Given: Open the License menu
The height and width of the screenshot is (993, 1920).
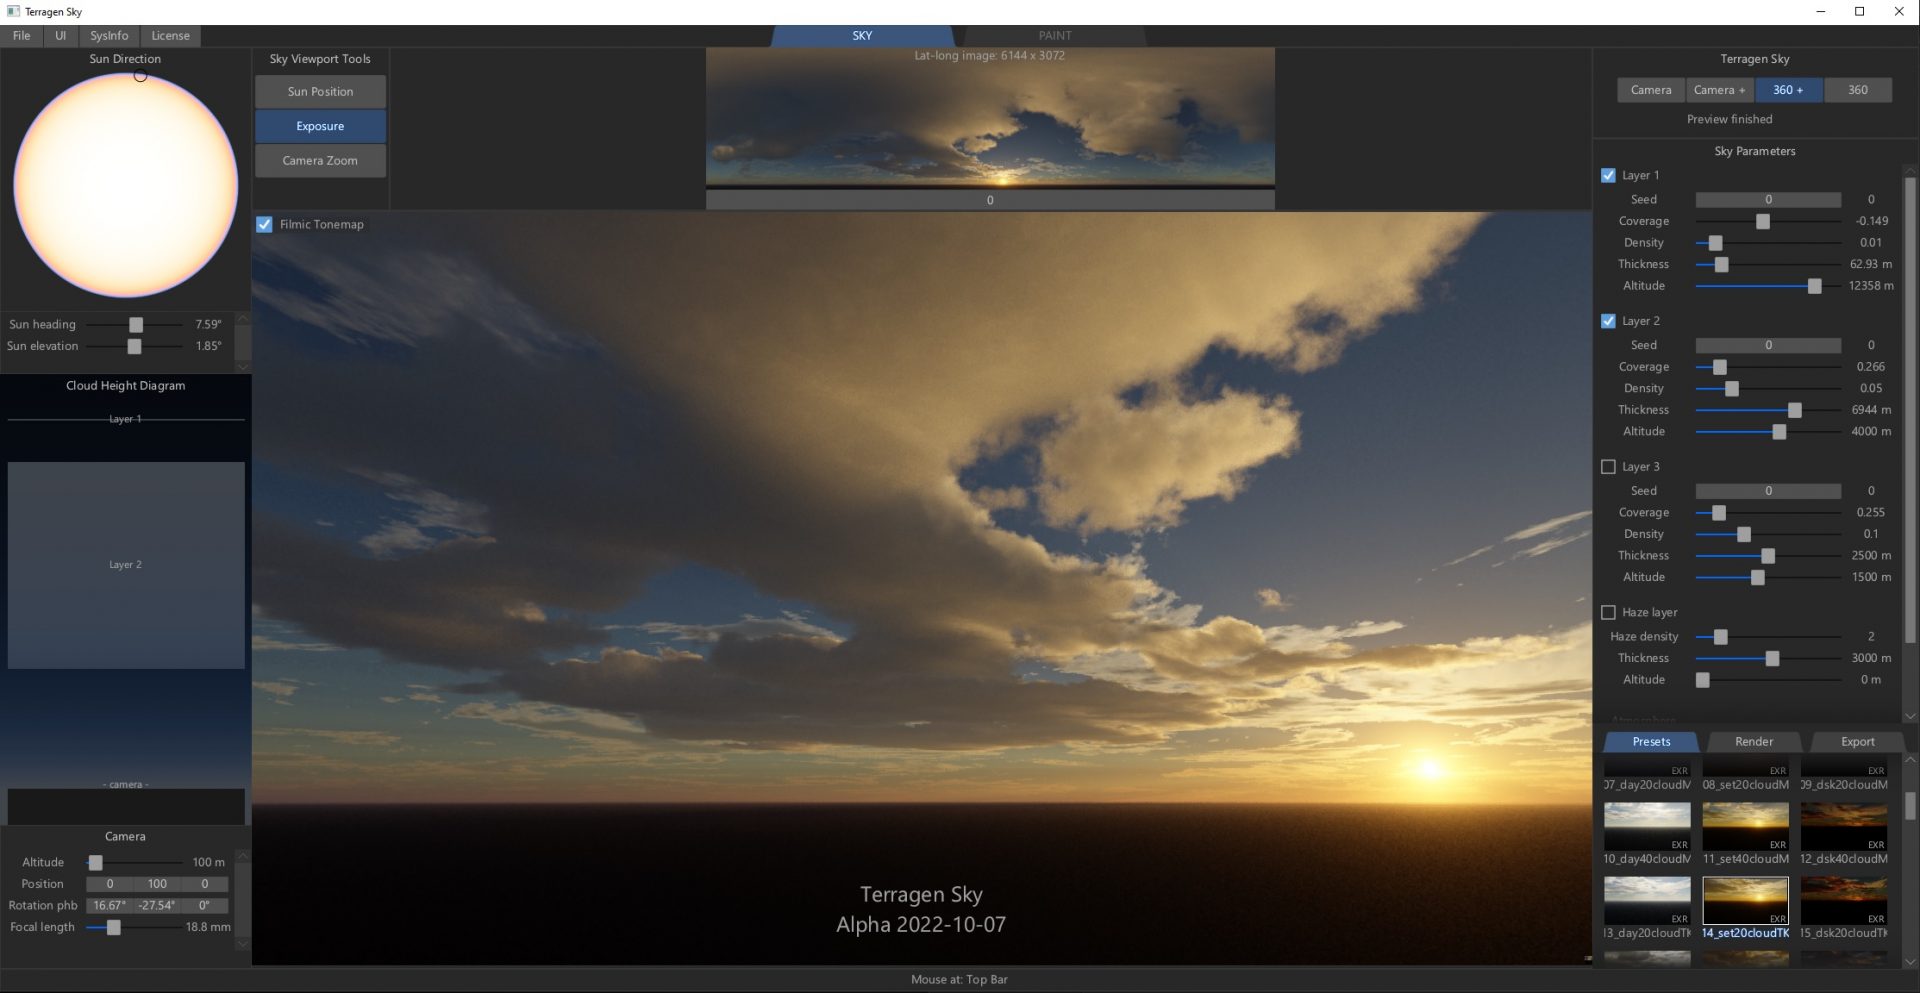Looking at the screenshot, I should pos(170,36).
